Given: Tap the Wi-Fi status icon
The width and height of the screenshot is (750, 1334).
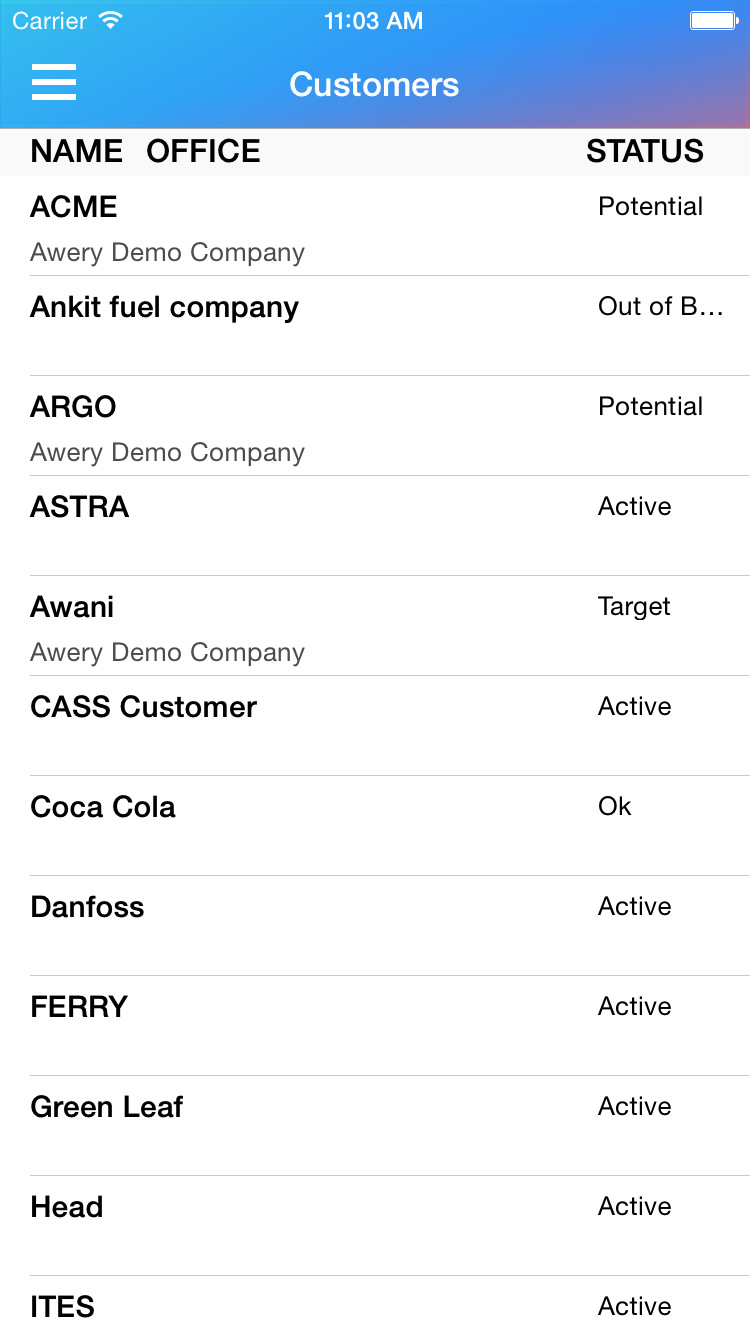Looking at the screenshot, I should pos(111,20).
